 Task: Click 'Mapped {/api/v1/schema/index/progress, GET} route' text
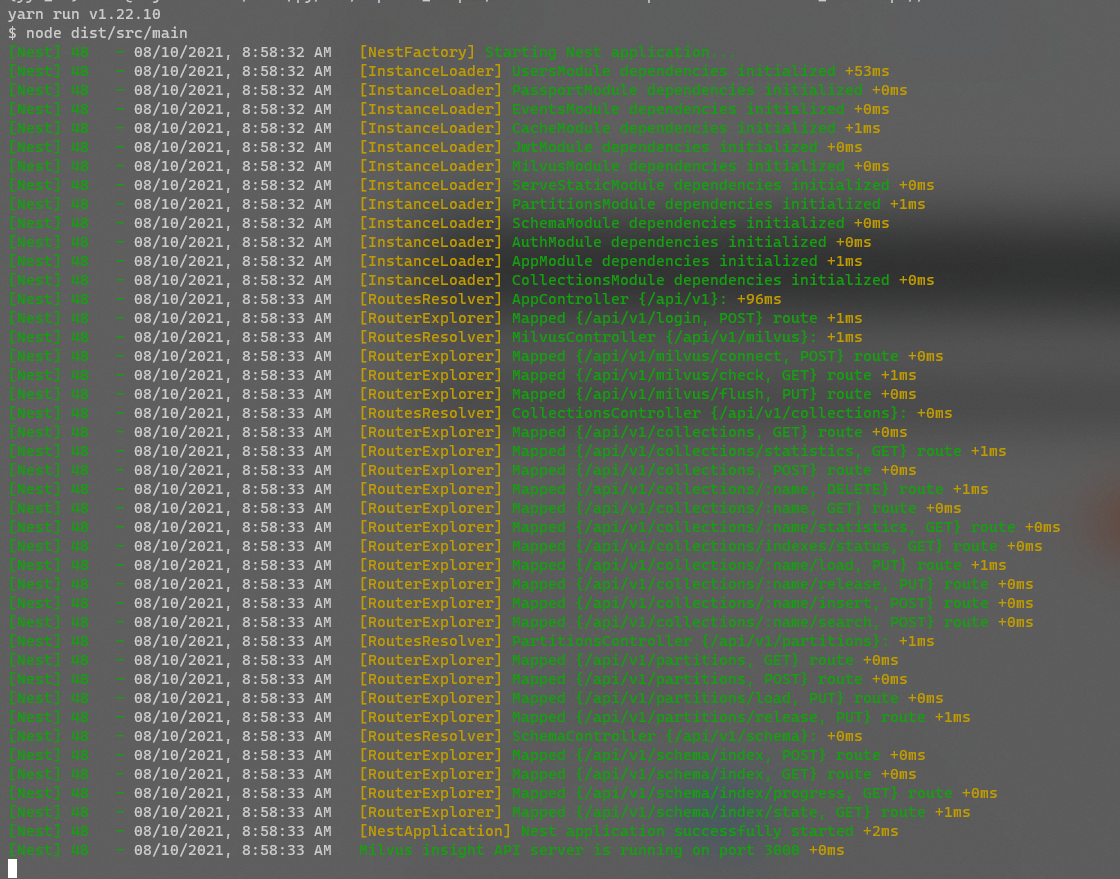(732, 793)
